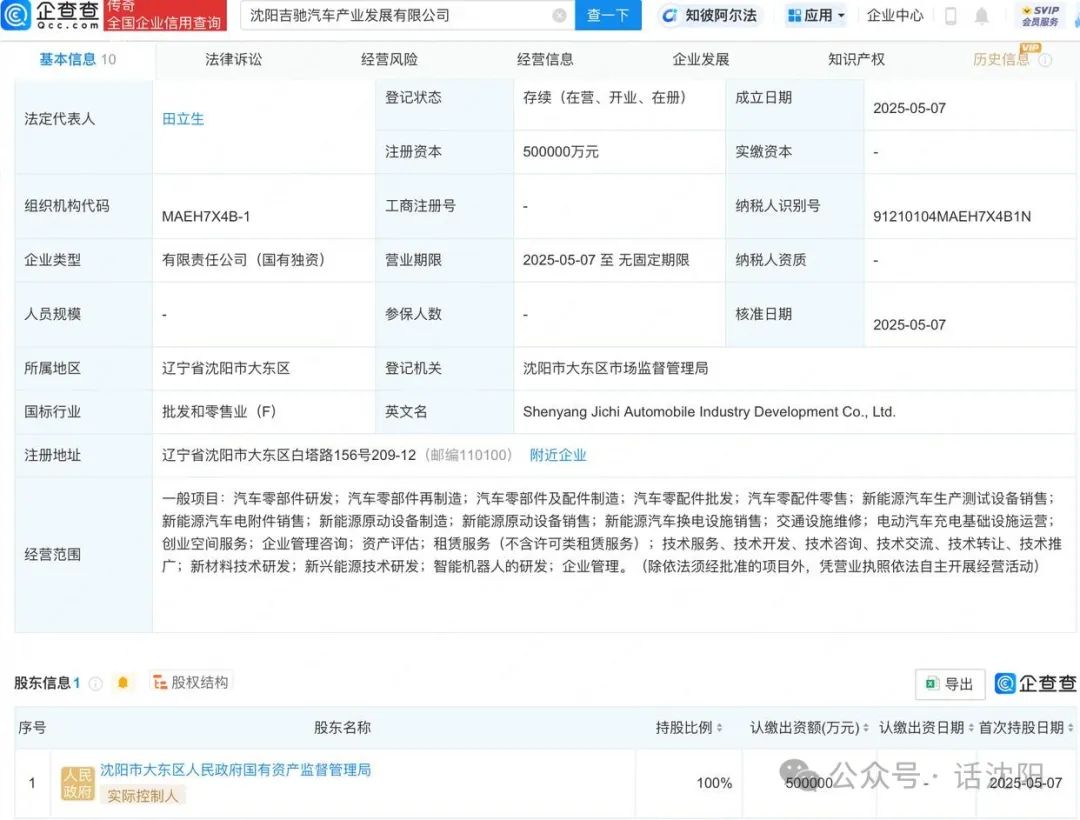
Task: Click the 实际控制人 tag
Action: tap(143, 796)
